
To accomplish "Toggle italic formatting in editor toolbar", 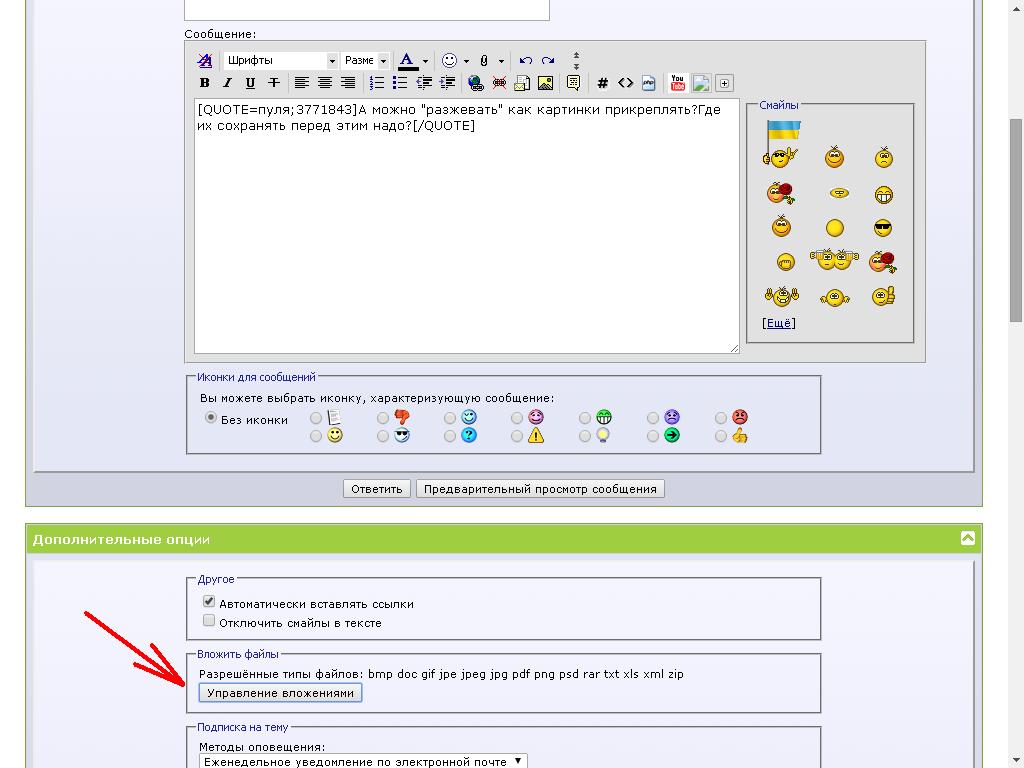I will 227,83.
